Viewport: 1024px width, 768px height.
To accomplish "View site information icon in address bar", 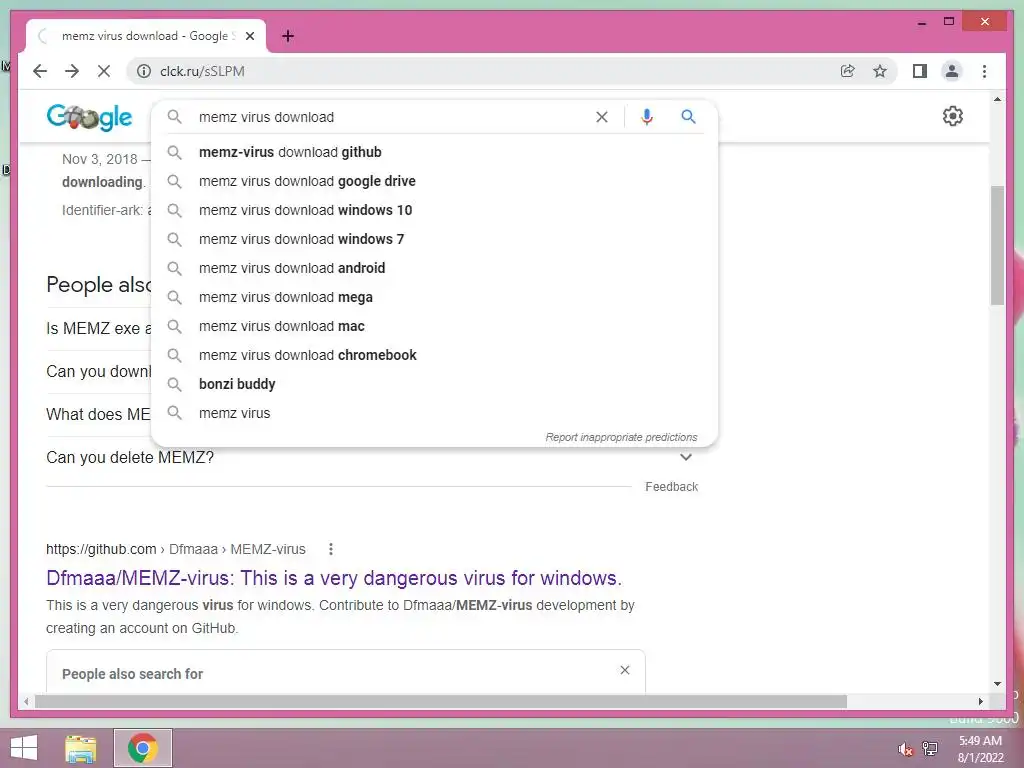I will pyautogui.click(x=144, y=71).
